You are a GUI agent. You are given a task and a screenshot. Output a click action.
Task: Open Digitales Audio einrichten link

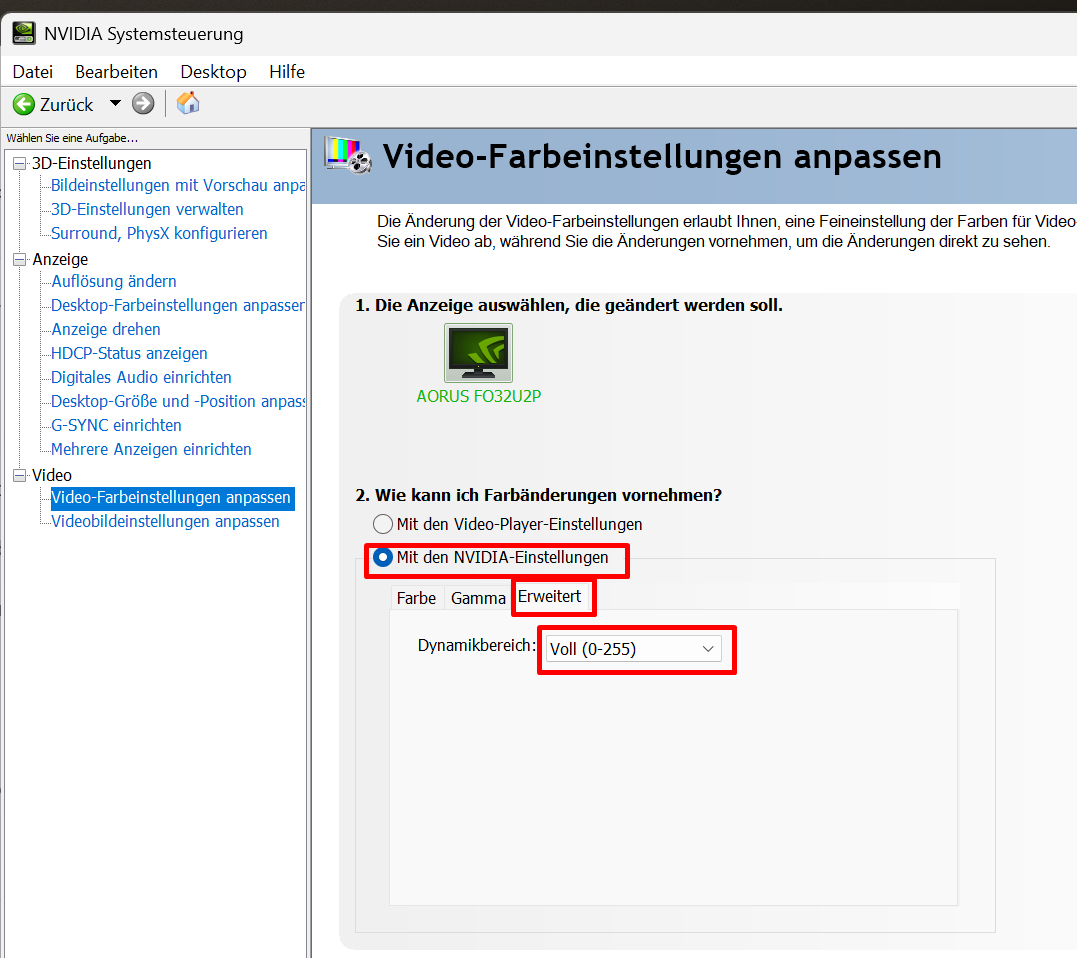pyautogui.click(x=141, y=378)
